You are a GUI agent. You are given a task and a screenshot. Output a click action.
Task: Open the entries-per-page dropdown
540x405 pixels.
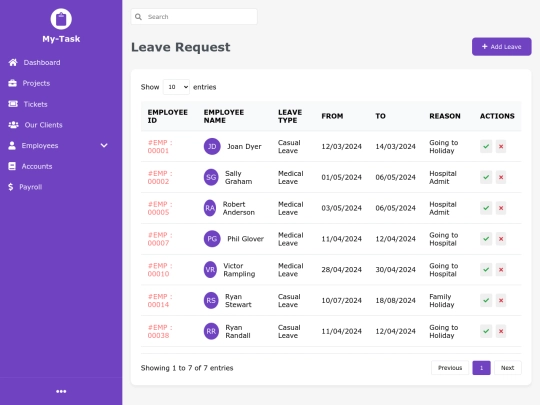(176, 87)
